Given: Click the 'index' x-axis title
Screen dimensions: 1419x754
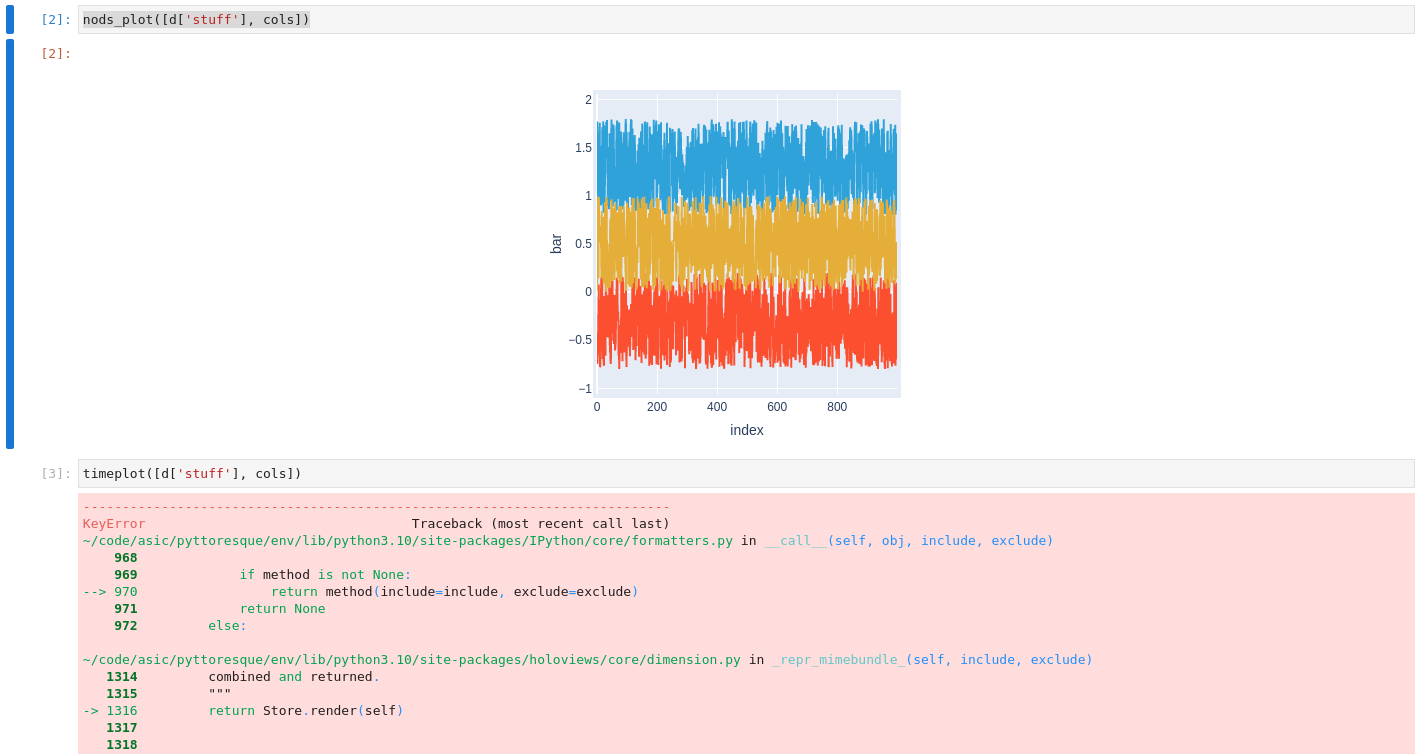Looking at the screenshot, I should 747,430.
